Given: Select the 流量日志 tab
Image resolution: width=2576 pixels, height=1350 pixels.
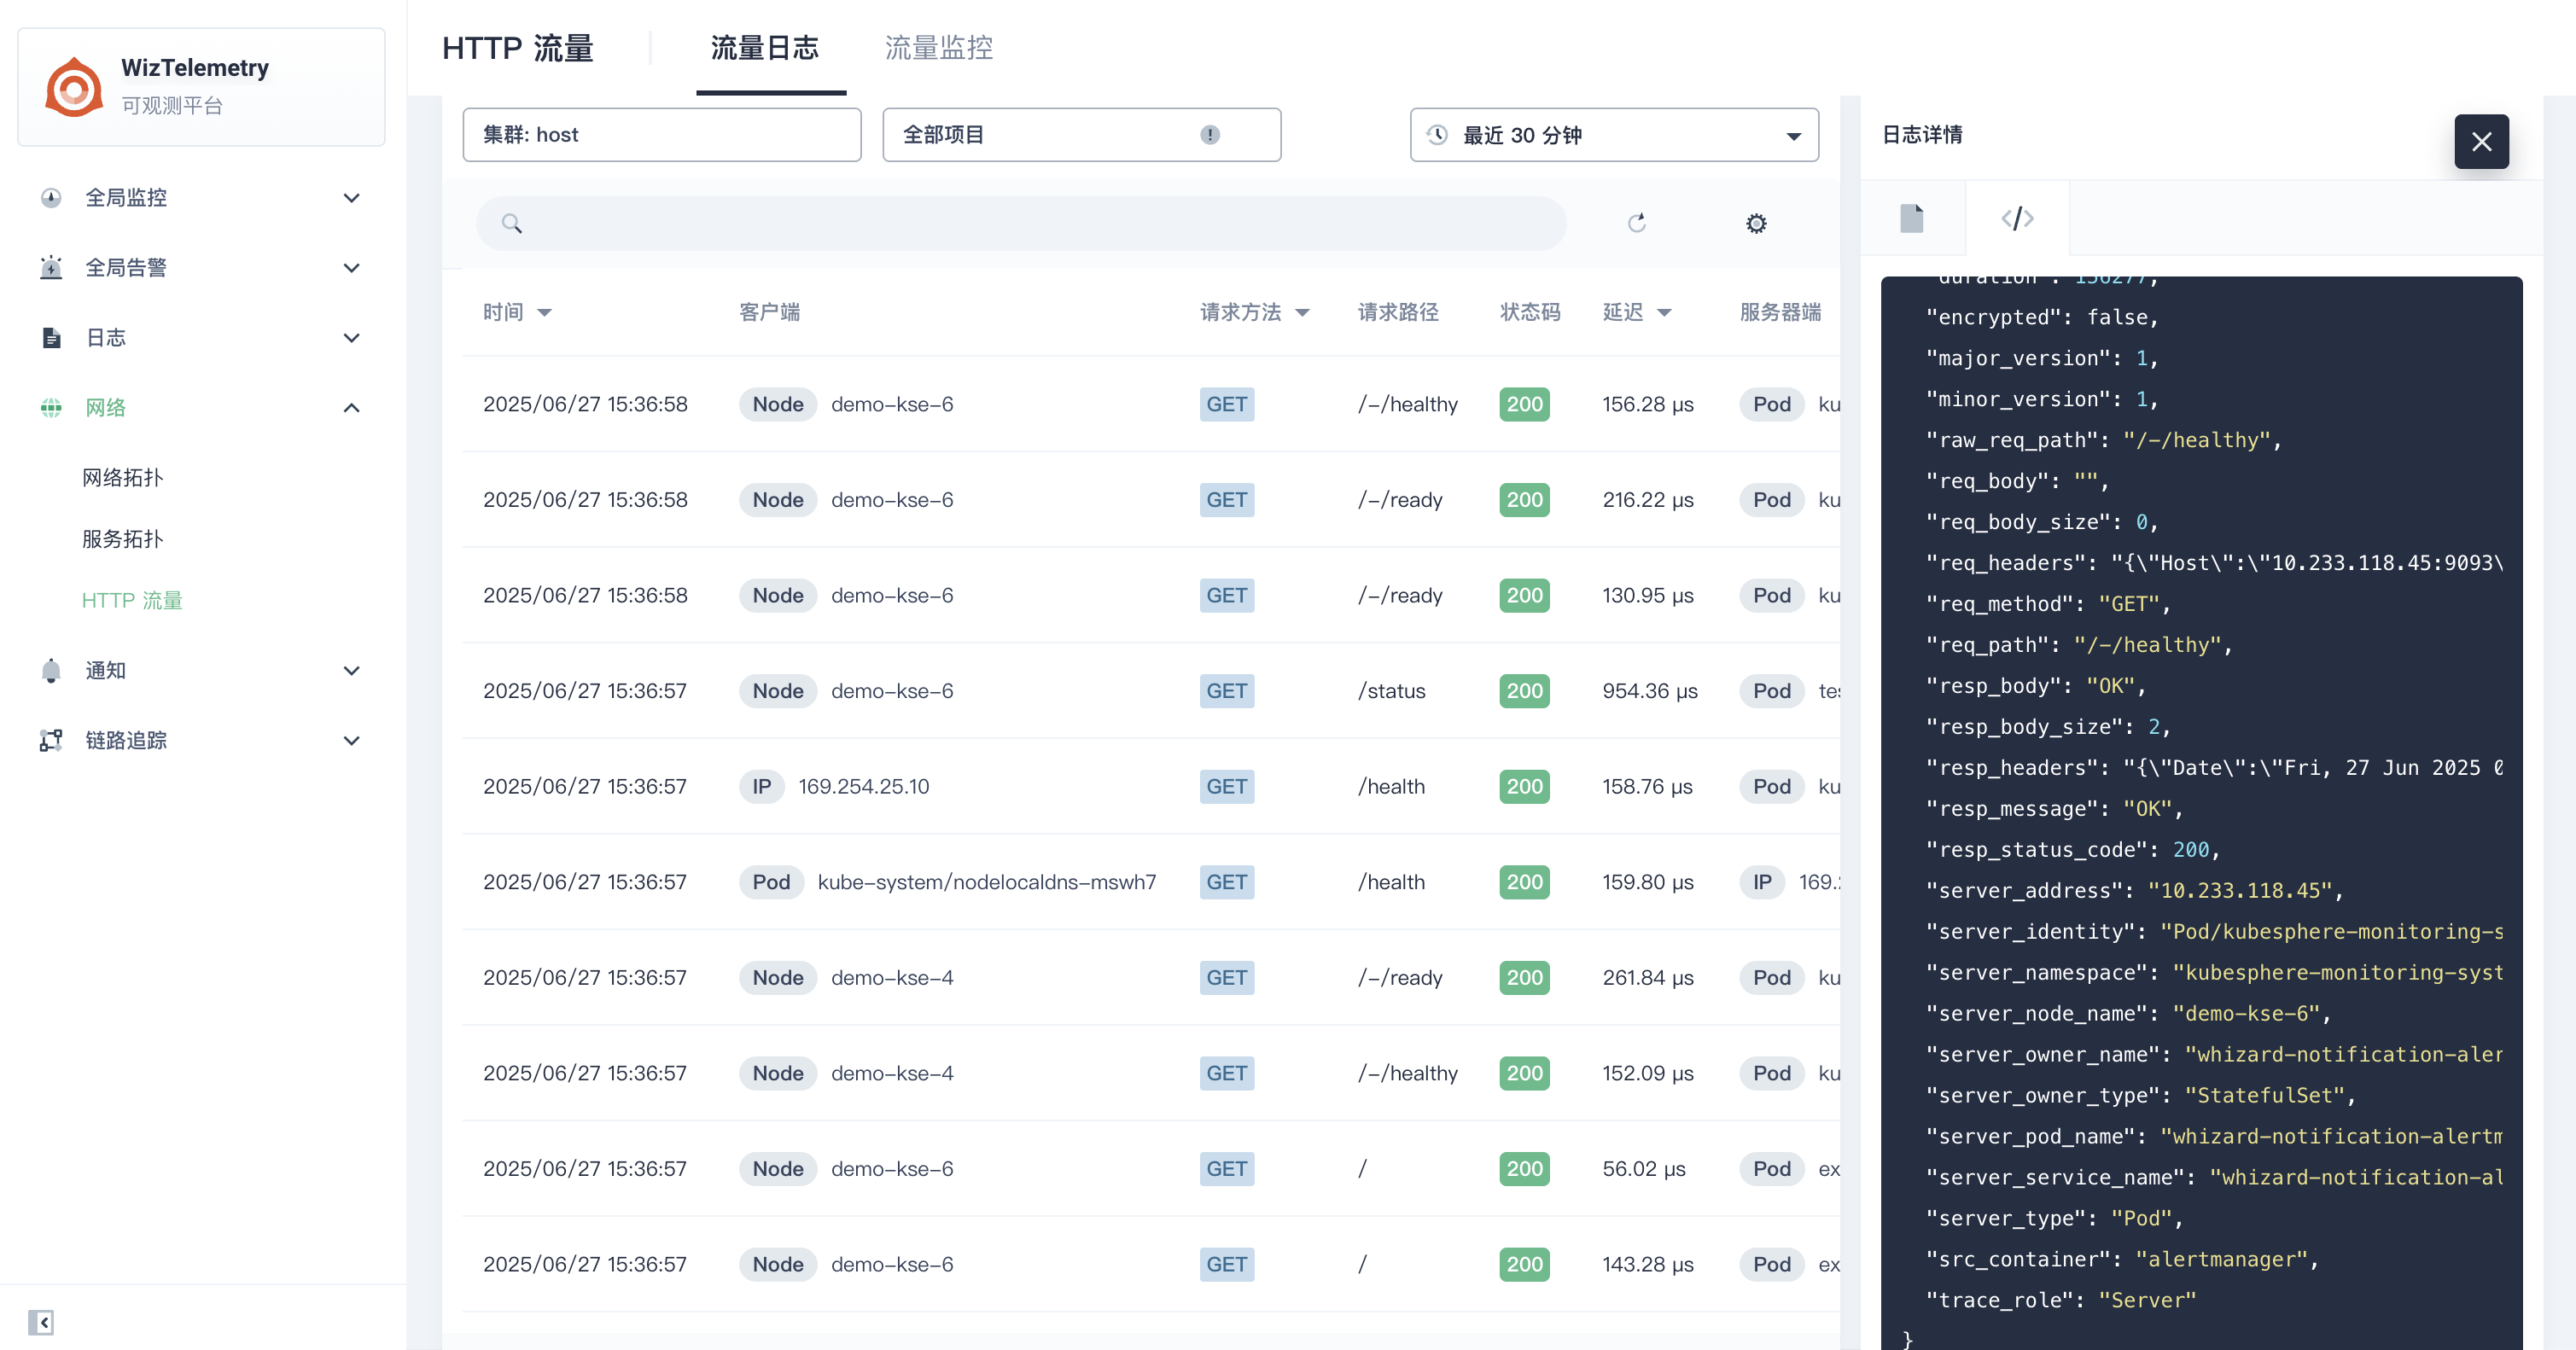Looking at the screenshot, I should pos(765,48).
